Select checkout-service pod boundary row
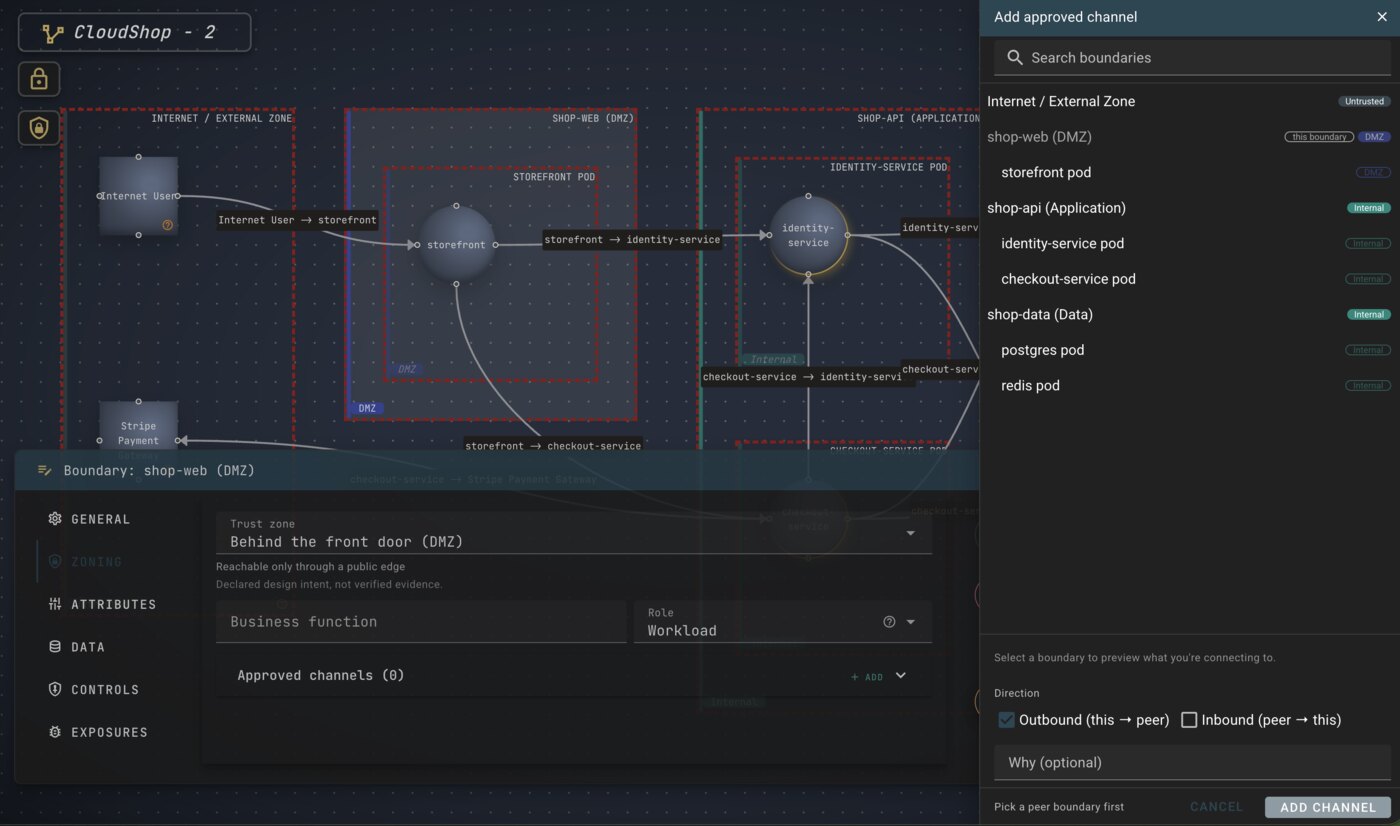 (1189, 279)
